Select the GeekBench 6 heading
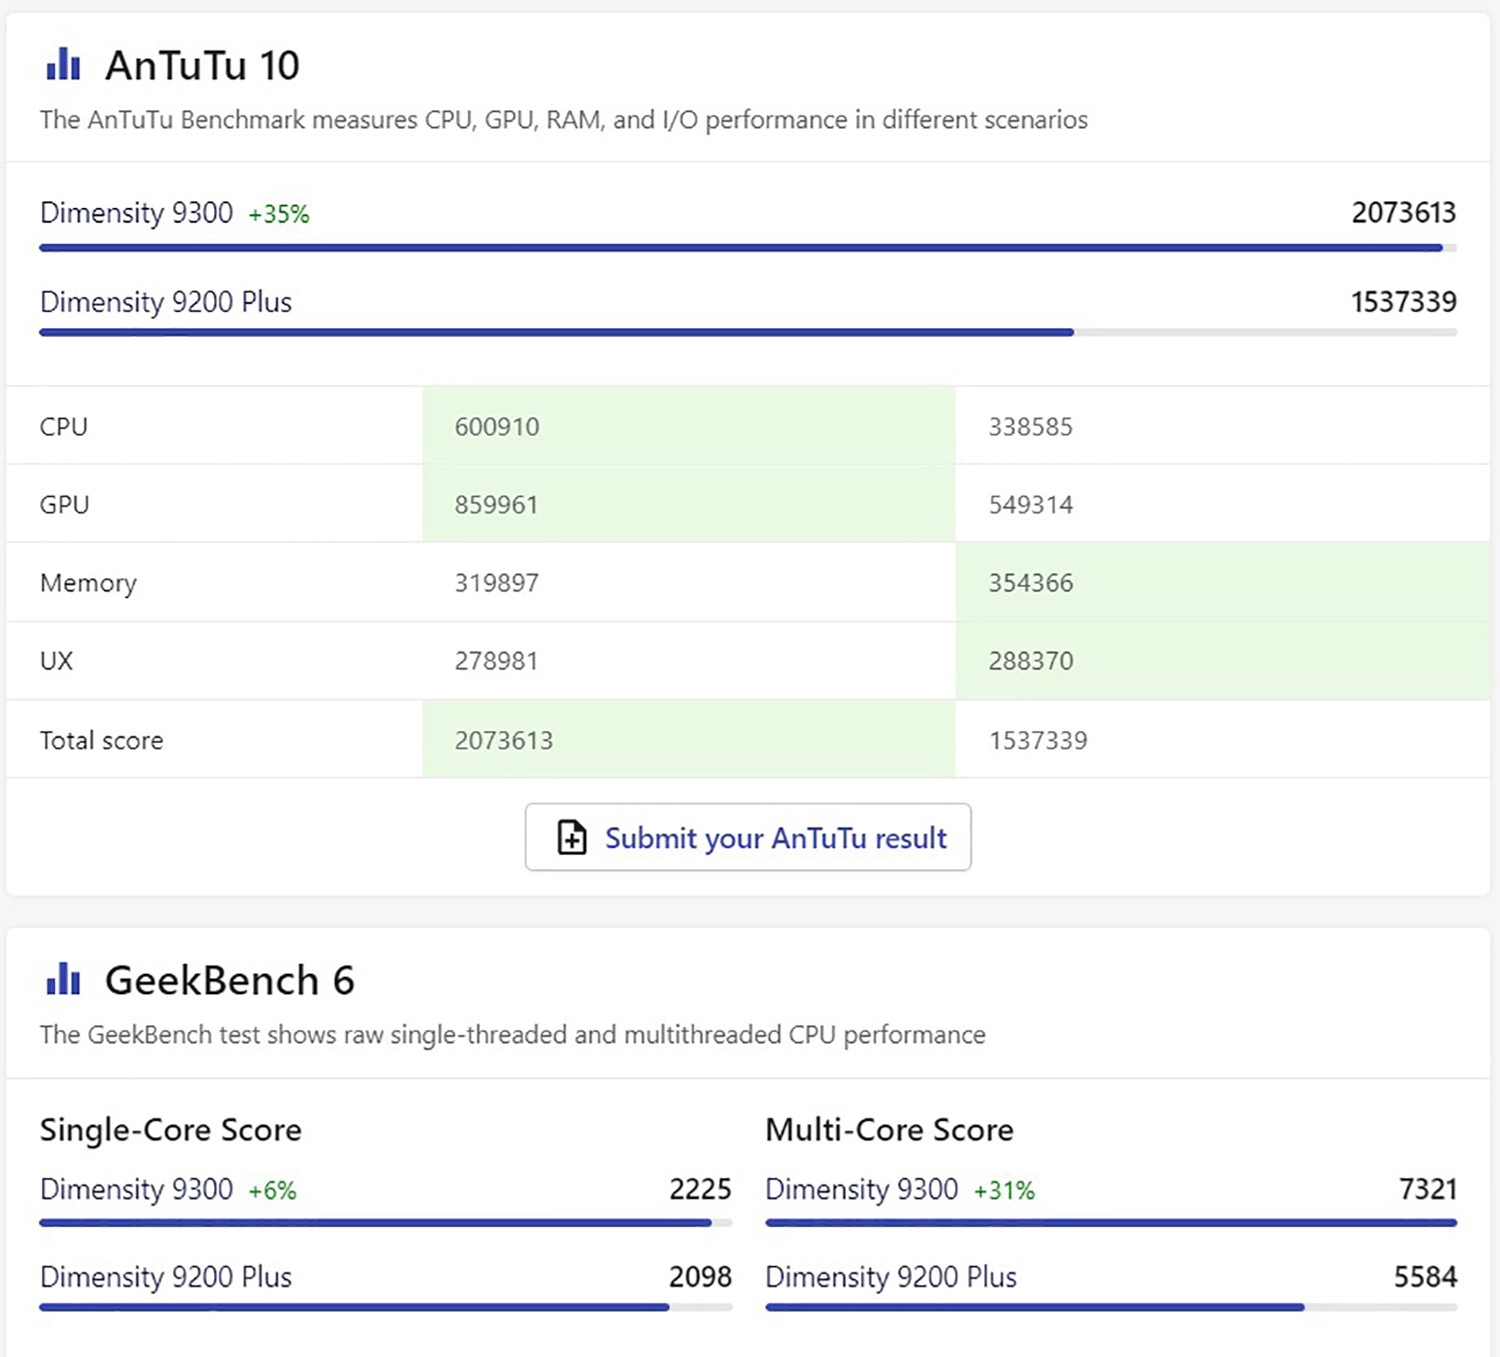Image resolution: width=1500 pixels, height=1357 pixels. point(230,980)
